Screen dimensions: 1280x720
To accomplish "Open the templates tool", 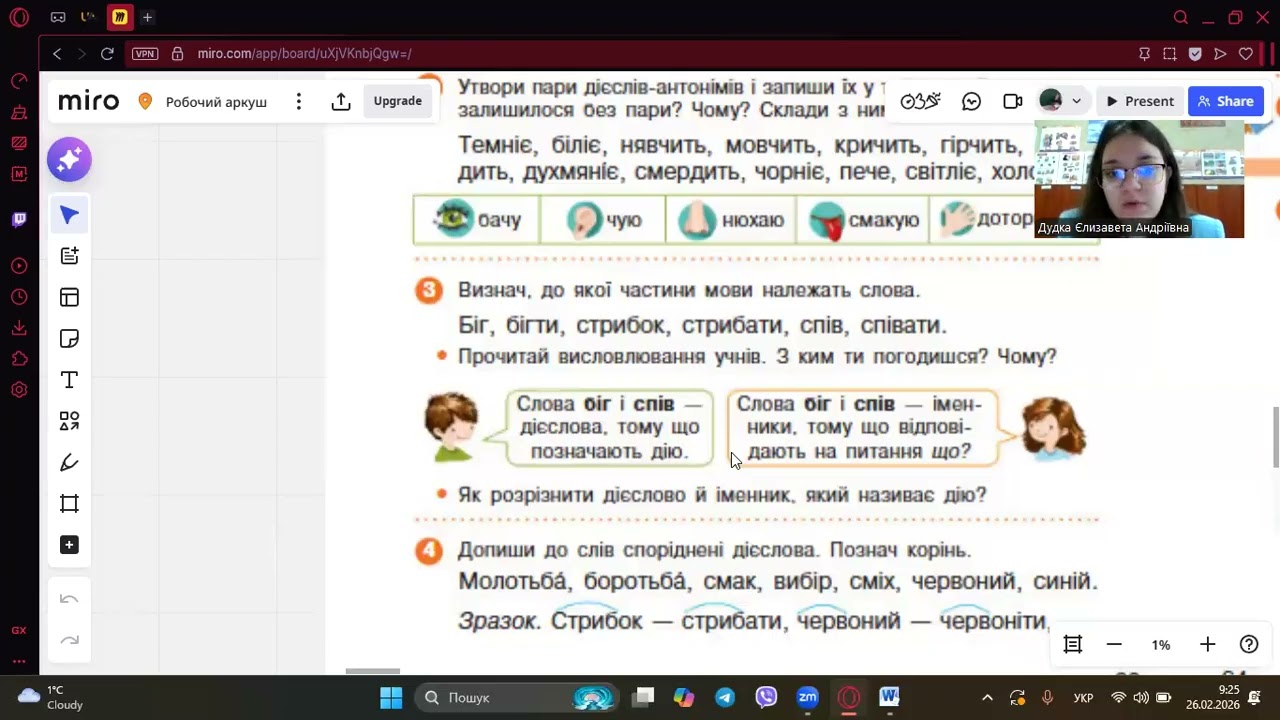I will (x=69, y=297).
